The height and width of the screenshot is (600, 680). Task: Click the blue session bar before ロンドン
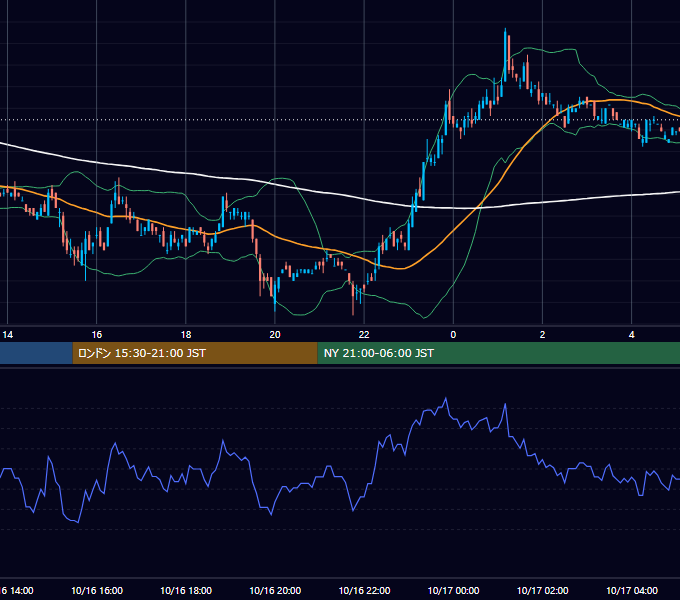36,353
